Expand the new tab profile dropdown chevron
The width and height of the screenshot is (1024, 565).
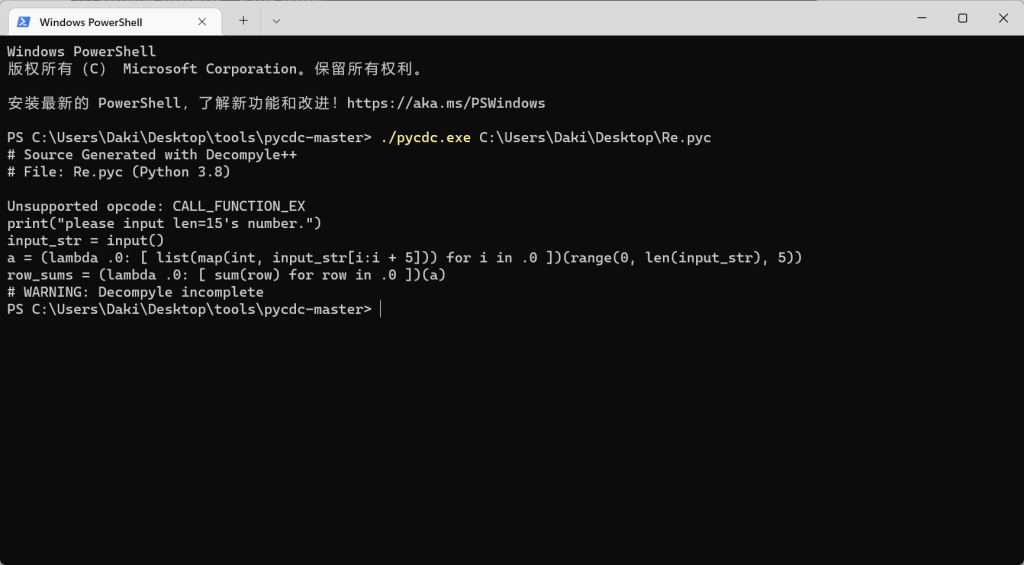[276, 20]
